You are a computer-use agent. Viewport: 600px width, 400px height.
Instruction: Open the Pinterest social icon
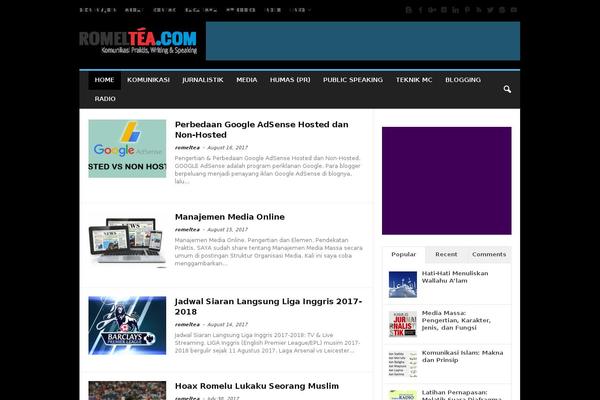click(467, 10)
